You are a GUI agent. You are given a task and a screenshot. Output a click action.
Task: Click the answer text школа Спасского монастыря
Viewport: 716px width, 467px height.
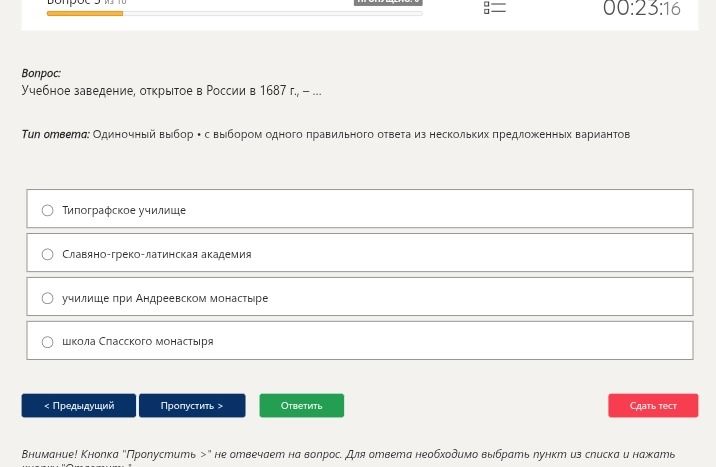tap(138, 341)
